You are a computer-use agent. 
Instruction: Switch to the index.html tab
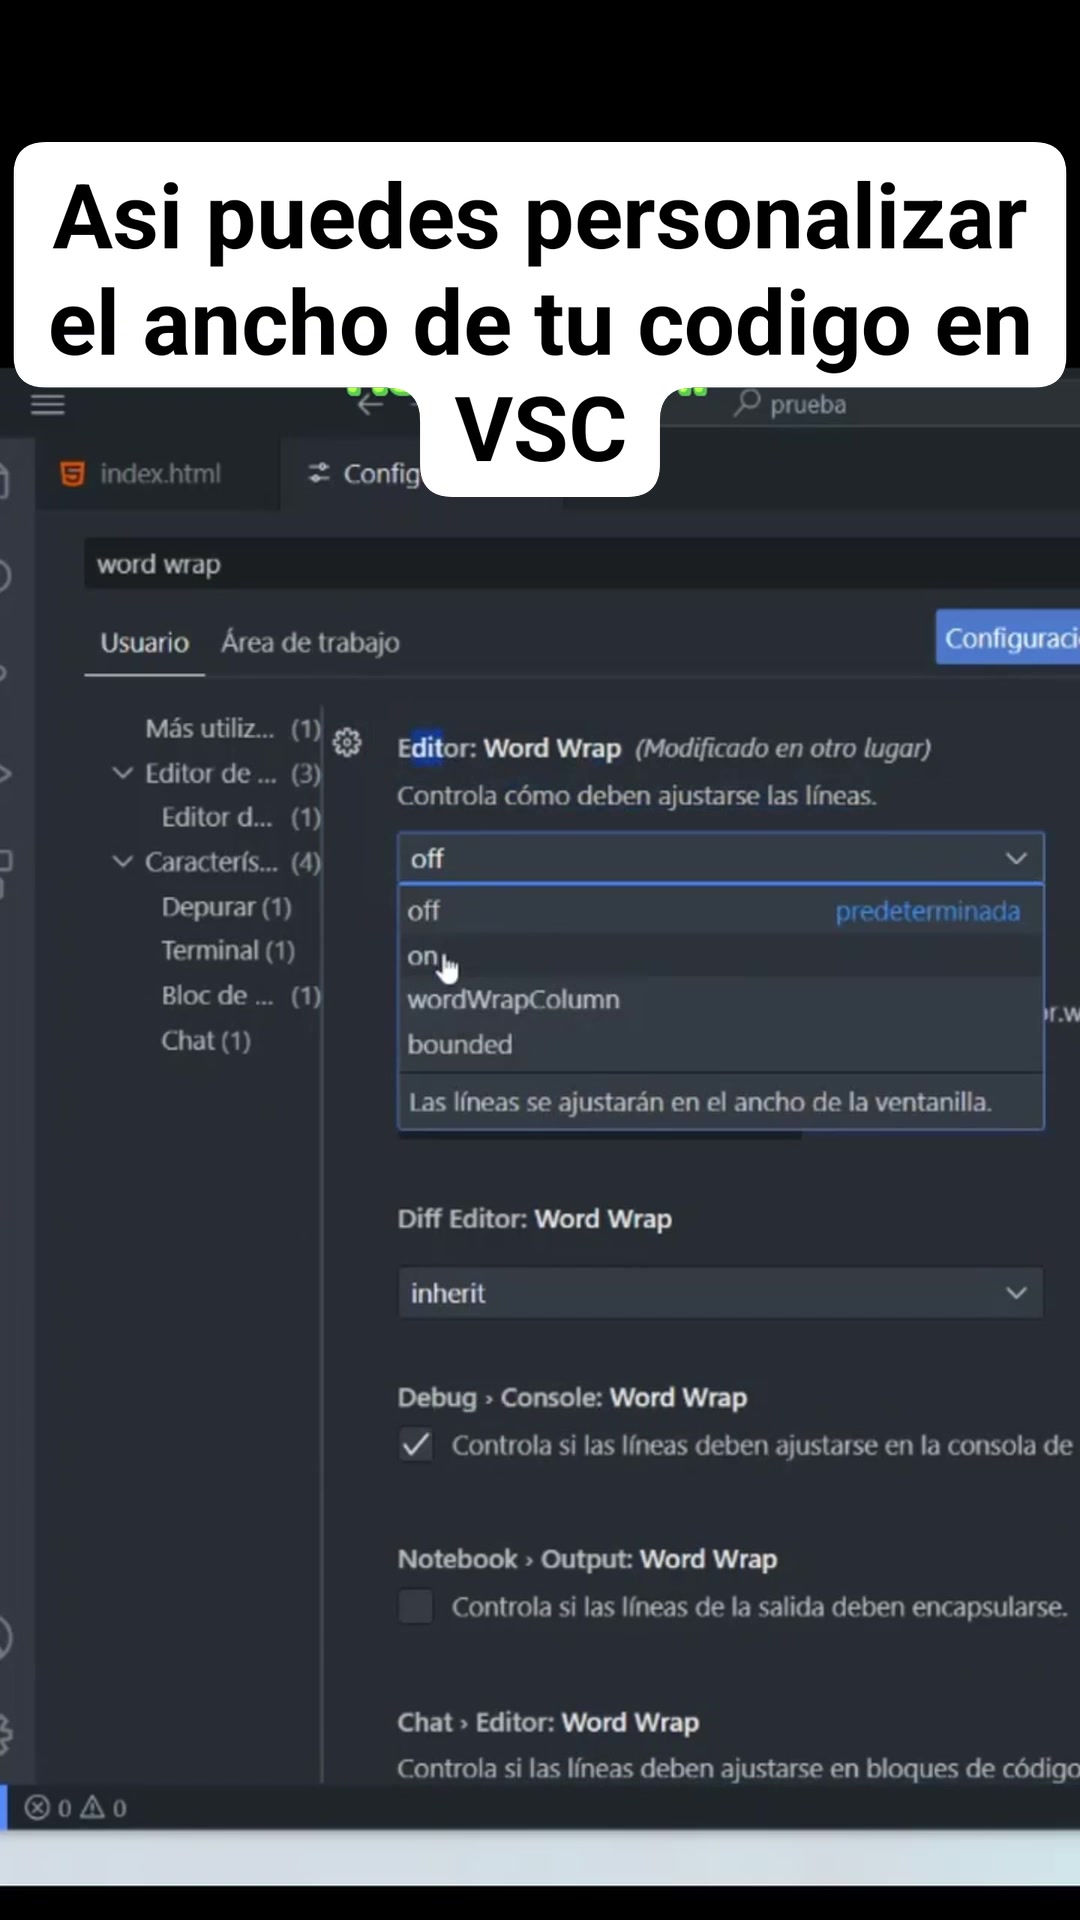[x=158, y=474]
